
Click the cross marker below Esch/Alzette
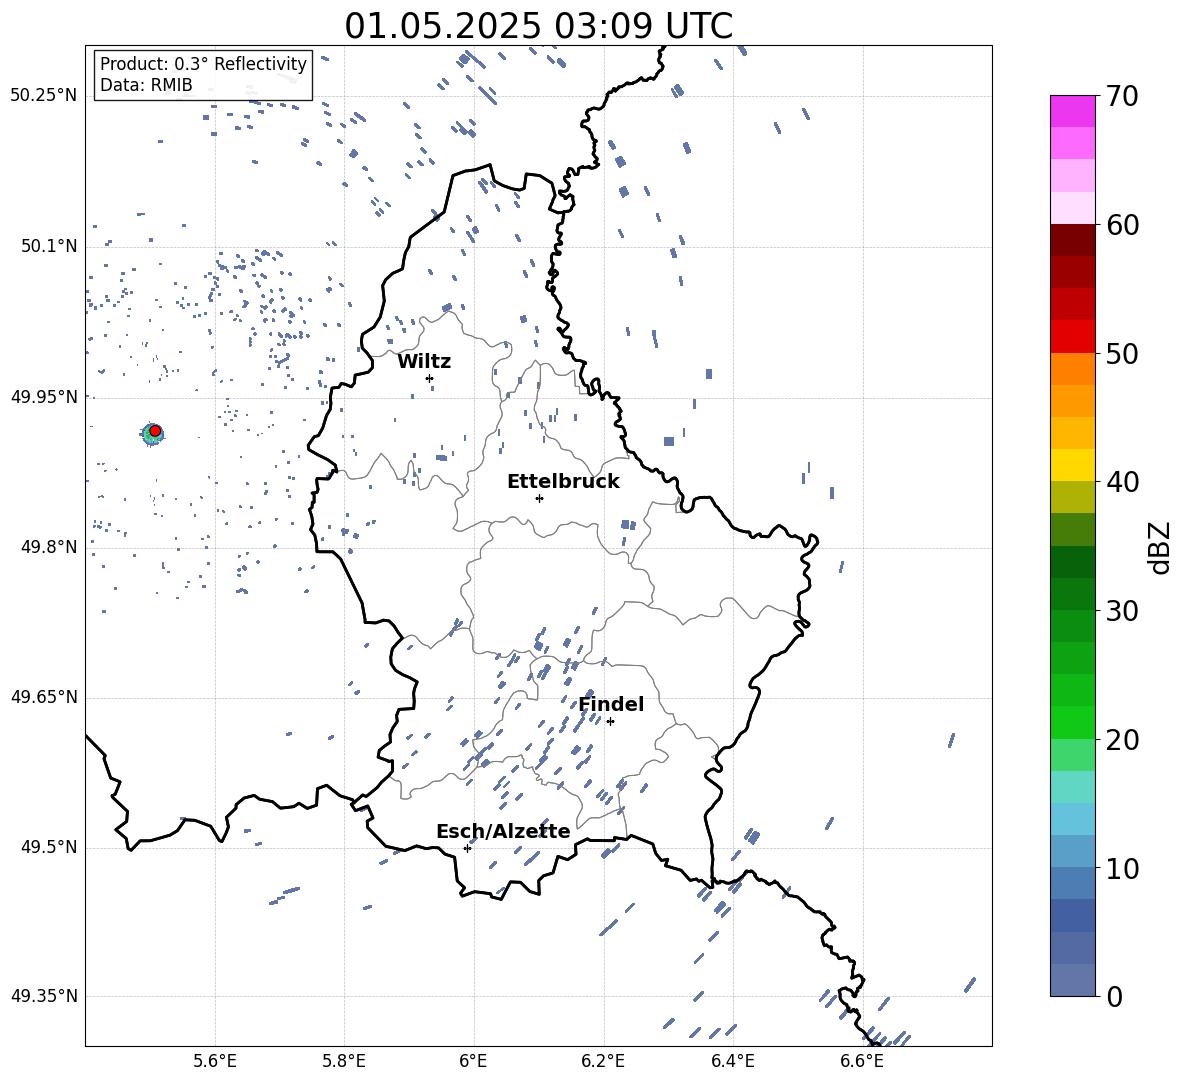[467, 848]
